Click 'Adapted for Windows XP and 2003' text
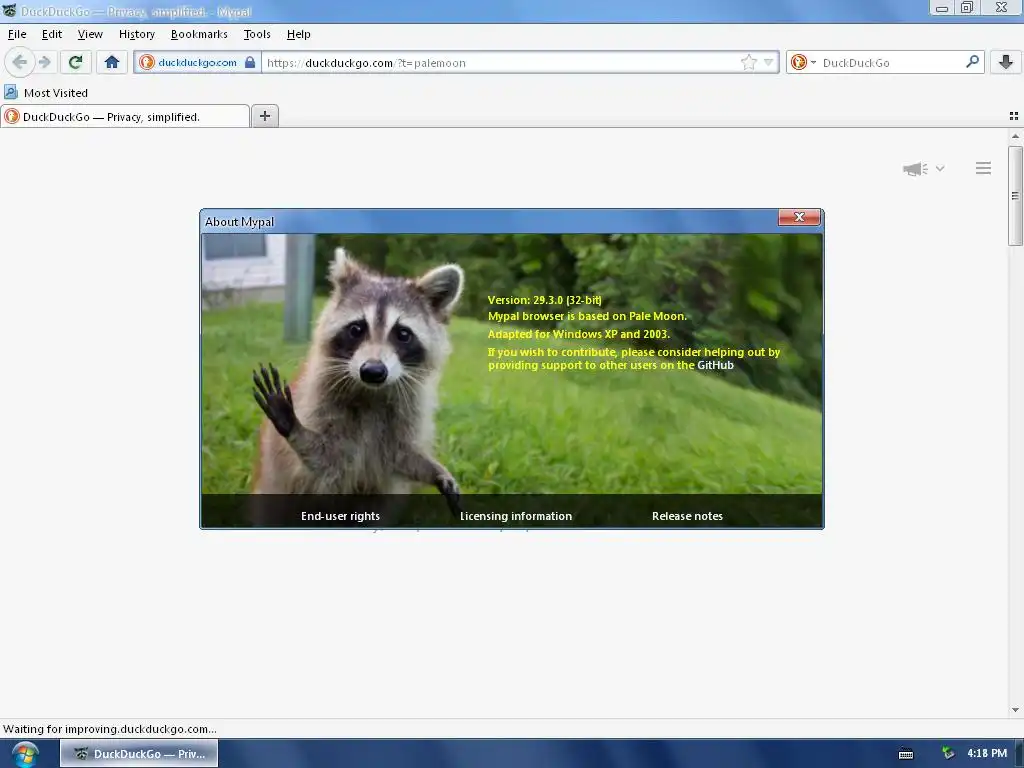Image resolution: width=1024 pixels, height=768 pixels. pyautogui.click(x=579, y=334)
